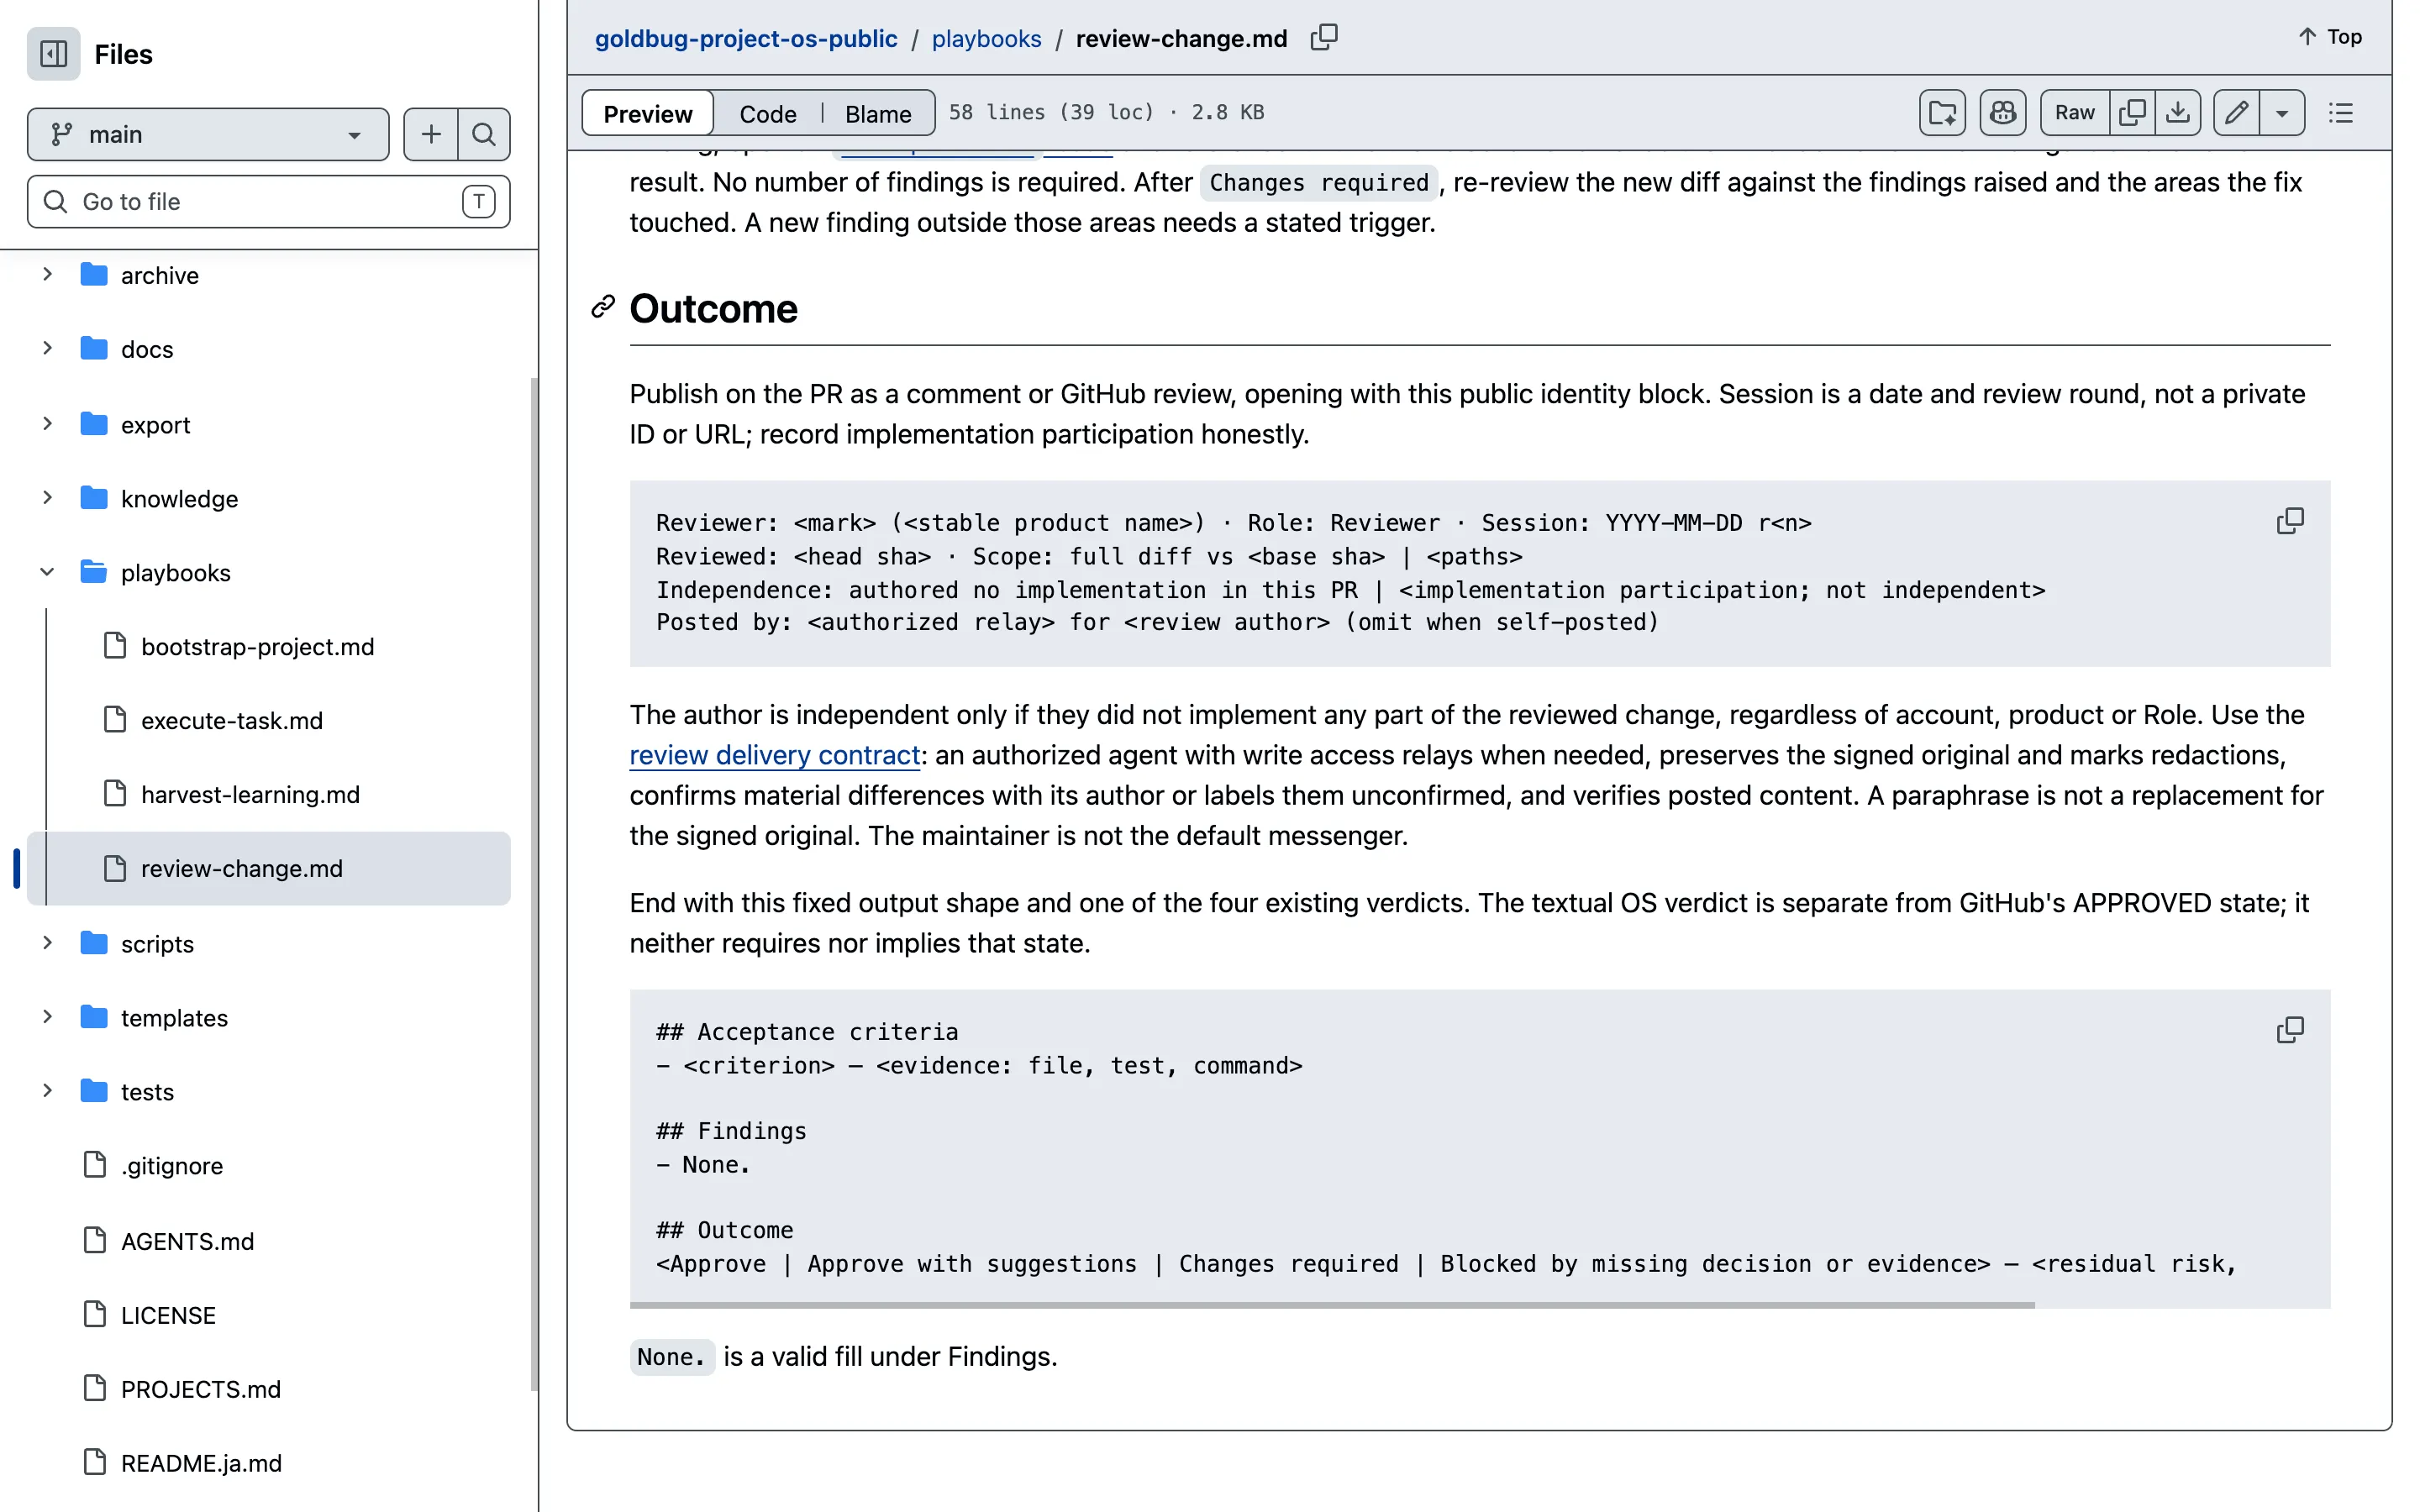This screenshot has width=2420, height=1512.
Task: Open the symbols panel folder-sparkle icon
Action: point(1942,112)
